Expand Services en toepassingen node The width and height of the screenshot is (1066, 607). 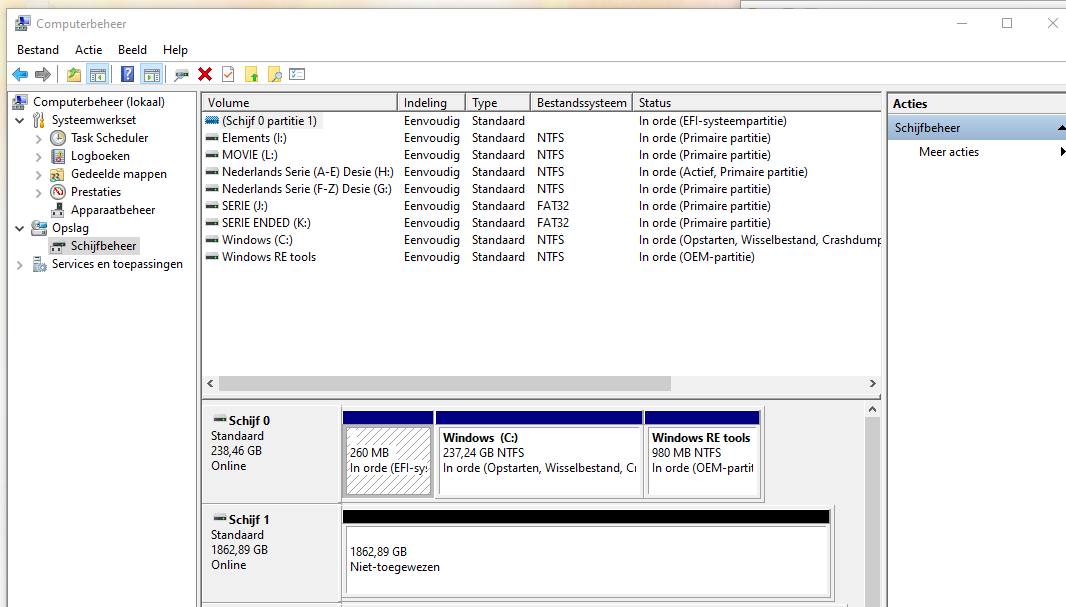pyautogui.click(x=20, y=264)
